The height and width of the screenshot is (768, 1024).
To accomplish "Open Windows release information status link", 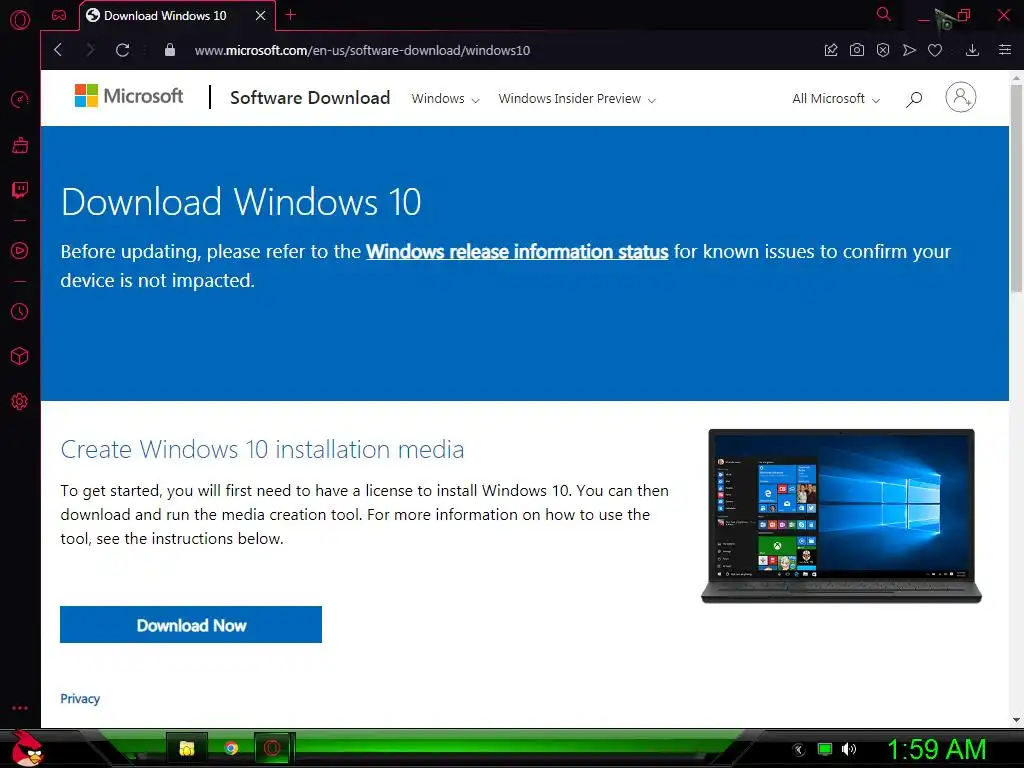I will click(x=517, y=251).
